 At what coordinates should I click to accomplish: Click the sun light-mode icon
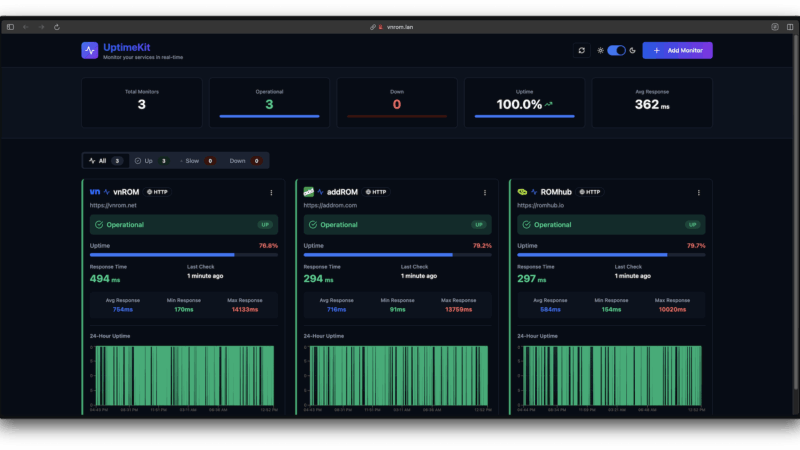pyautogui.click(x=601, y=50)
